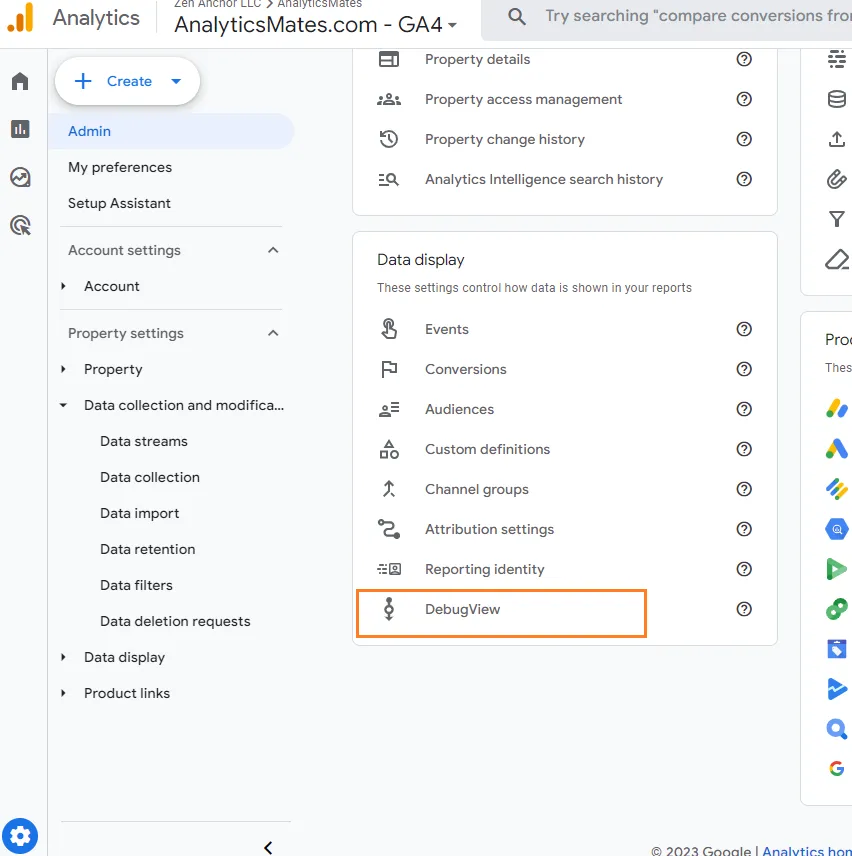The image size is (852, 856).
Task: Open Property details link
Action: pyautogui.click(x=477, y=59)
